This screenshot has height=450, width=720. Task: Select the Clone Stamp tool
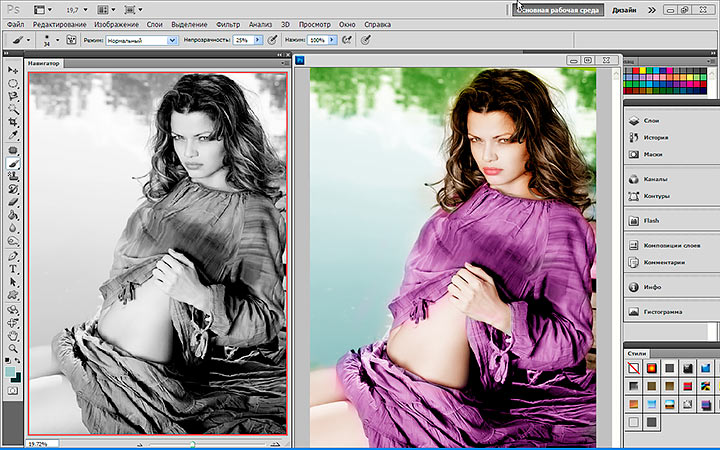(x=13, y=176)
